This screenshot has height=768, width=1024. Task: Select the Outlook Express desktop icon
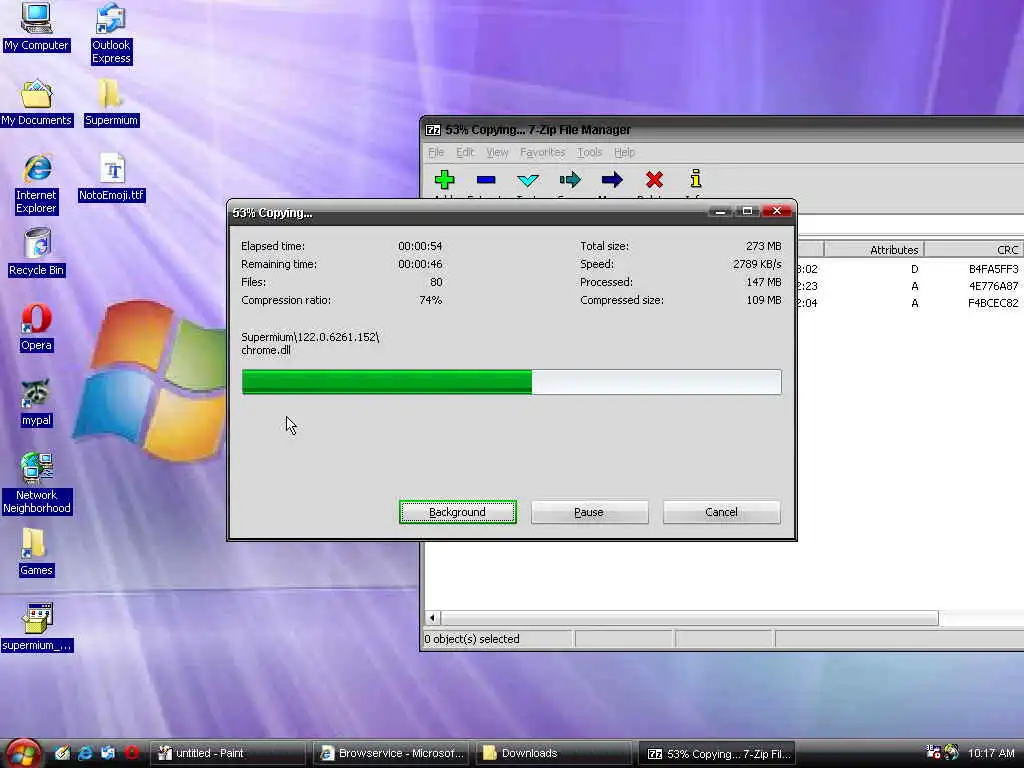111,33
